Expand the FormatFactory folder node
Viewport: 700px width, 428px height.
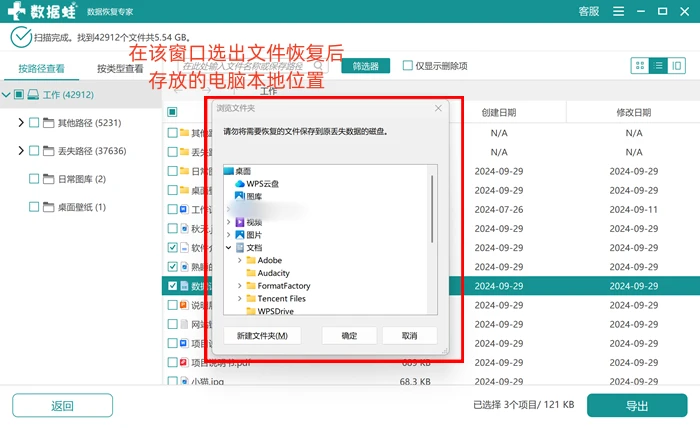pyautogui.click(x=240, y=285)
